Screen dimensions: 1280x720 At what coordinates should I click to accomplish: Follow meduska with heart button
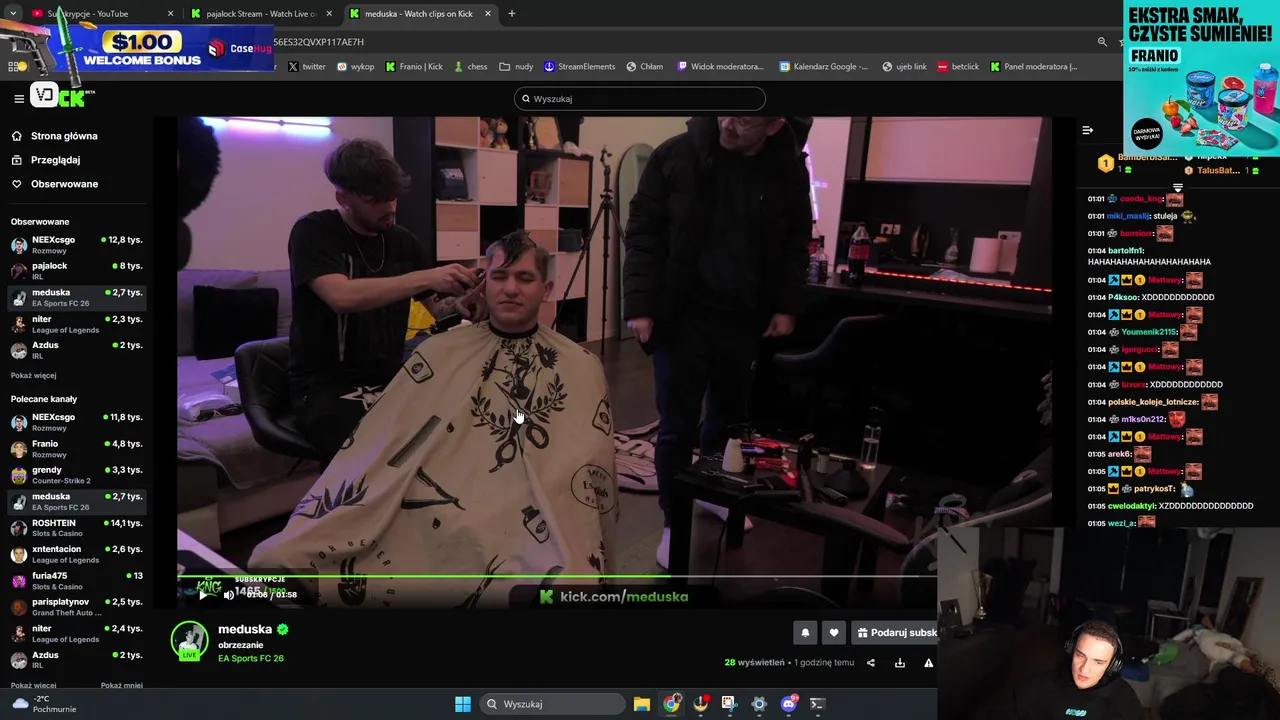click(x=834, y=632)
